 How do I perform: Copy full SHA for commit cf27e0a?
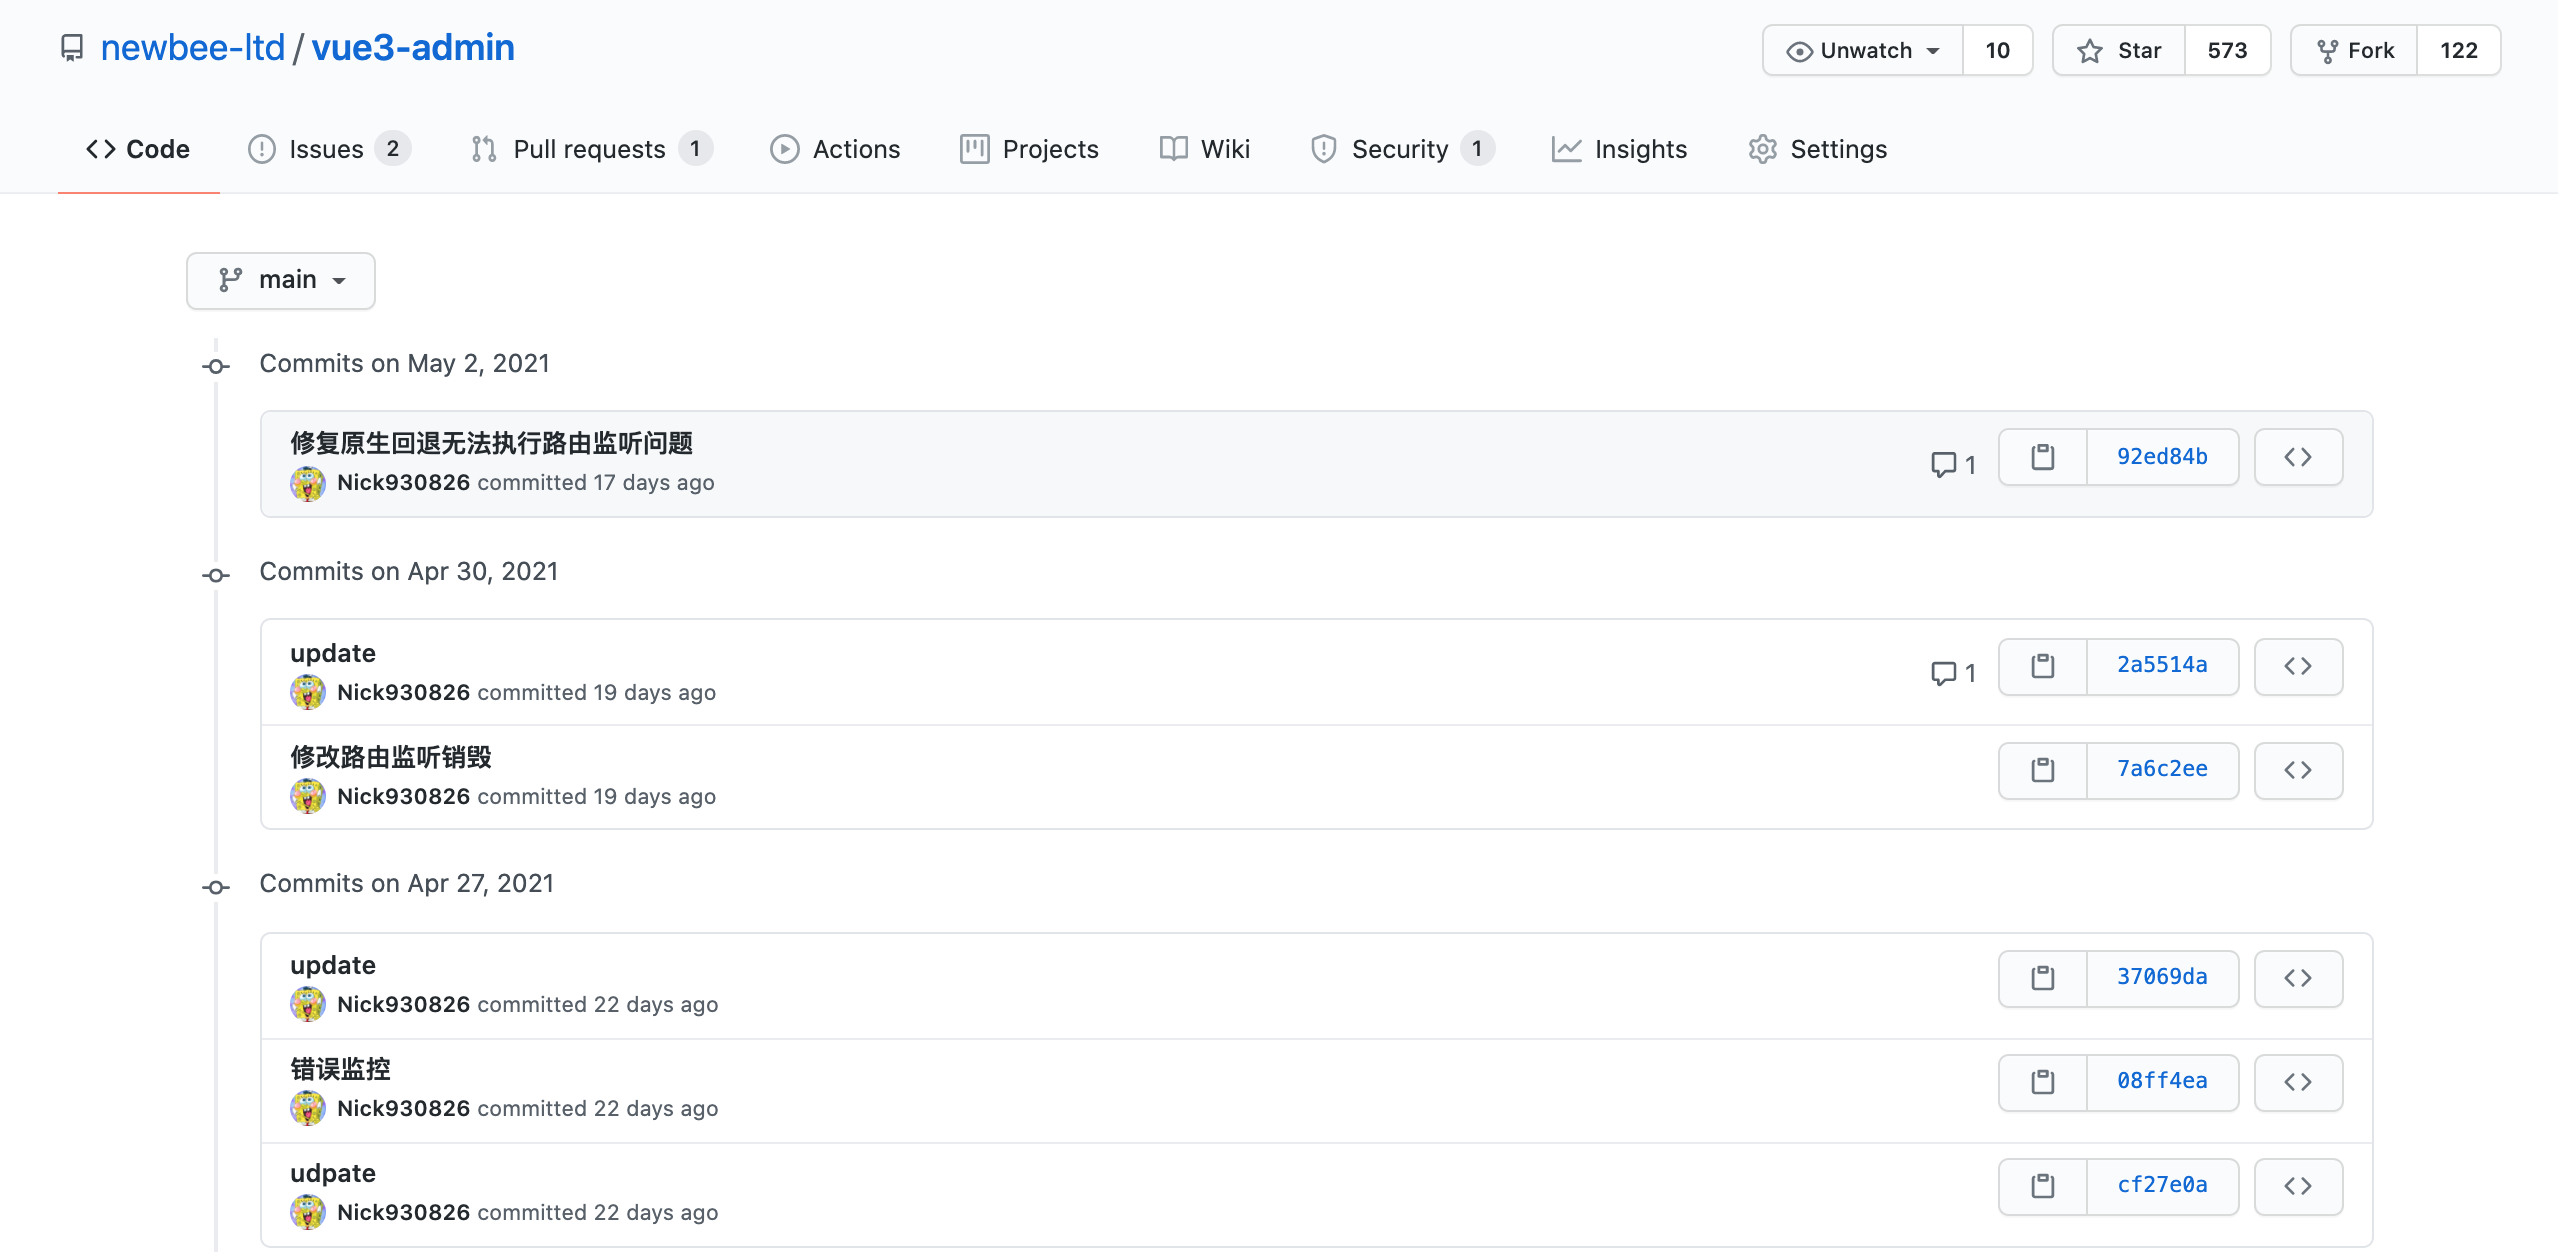point(2042,1186)
